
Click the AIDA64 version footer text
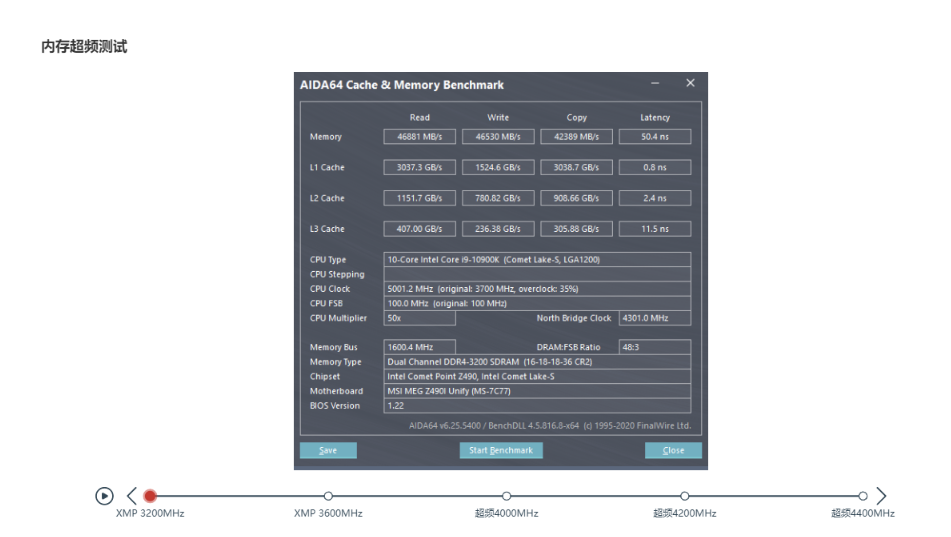(550, 425)
